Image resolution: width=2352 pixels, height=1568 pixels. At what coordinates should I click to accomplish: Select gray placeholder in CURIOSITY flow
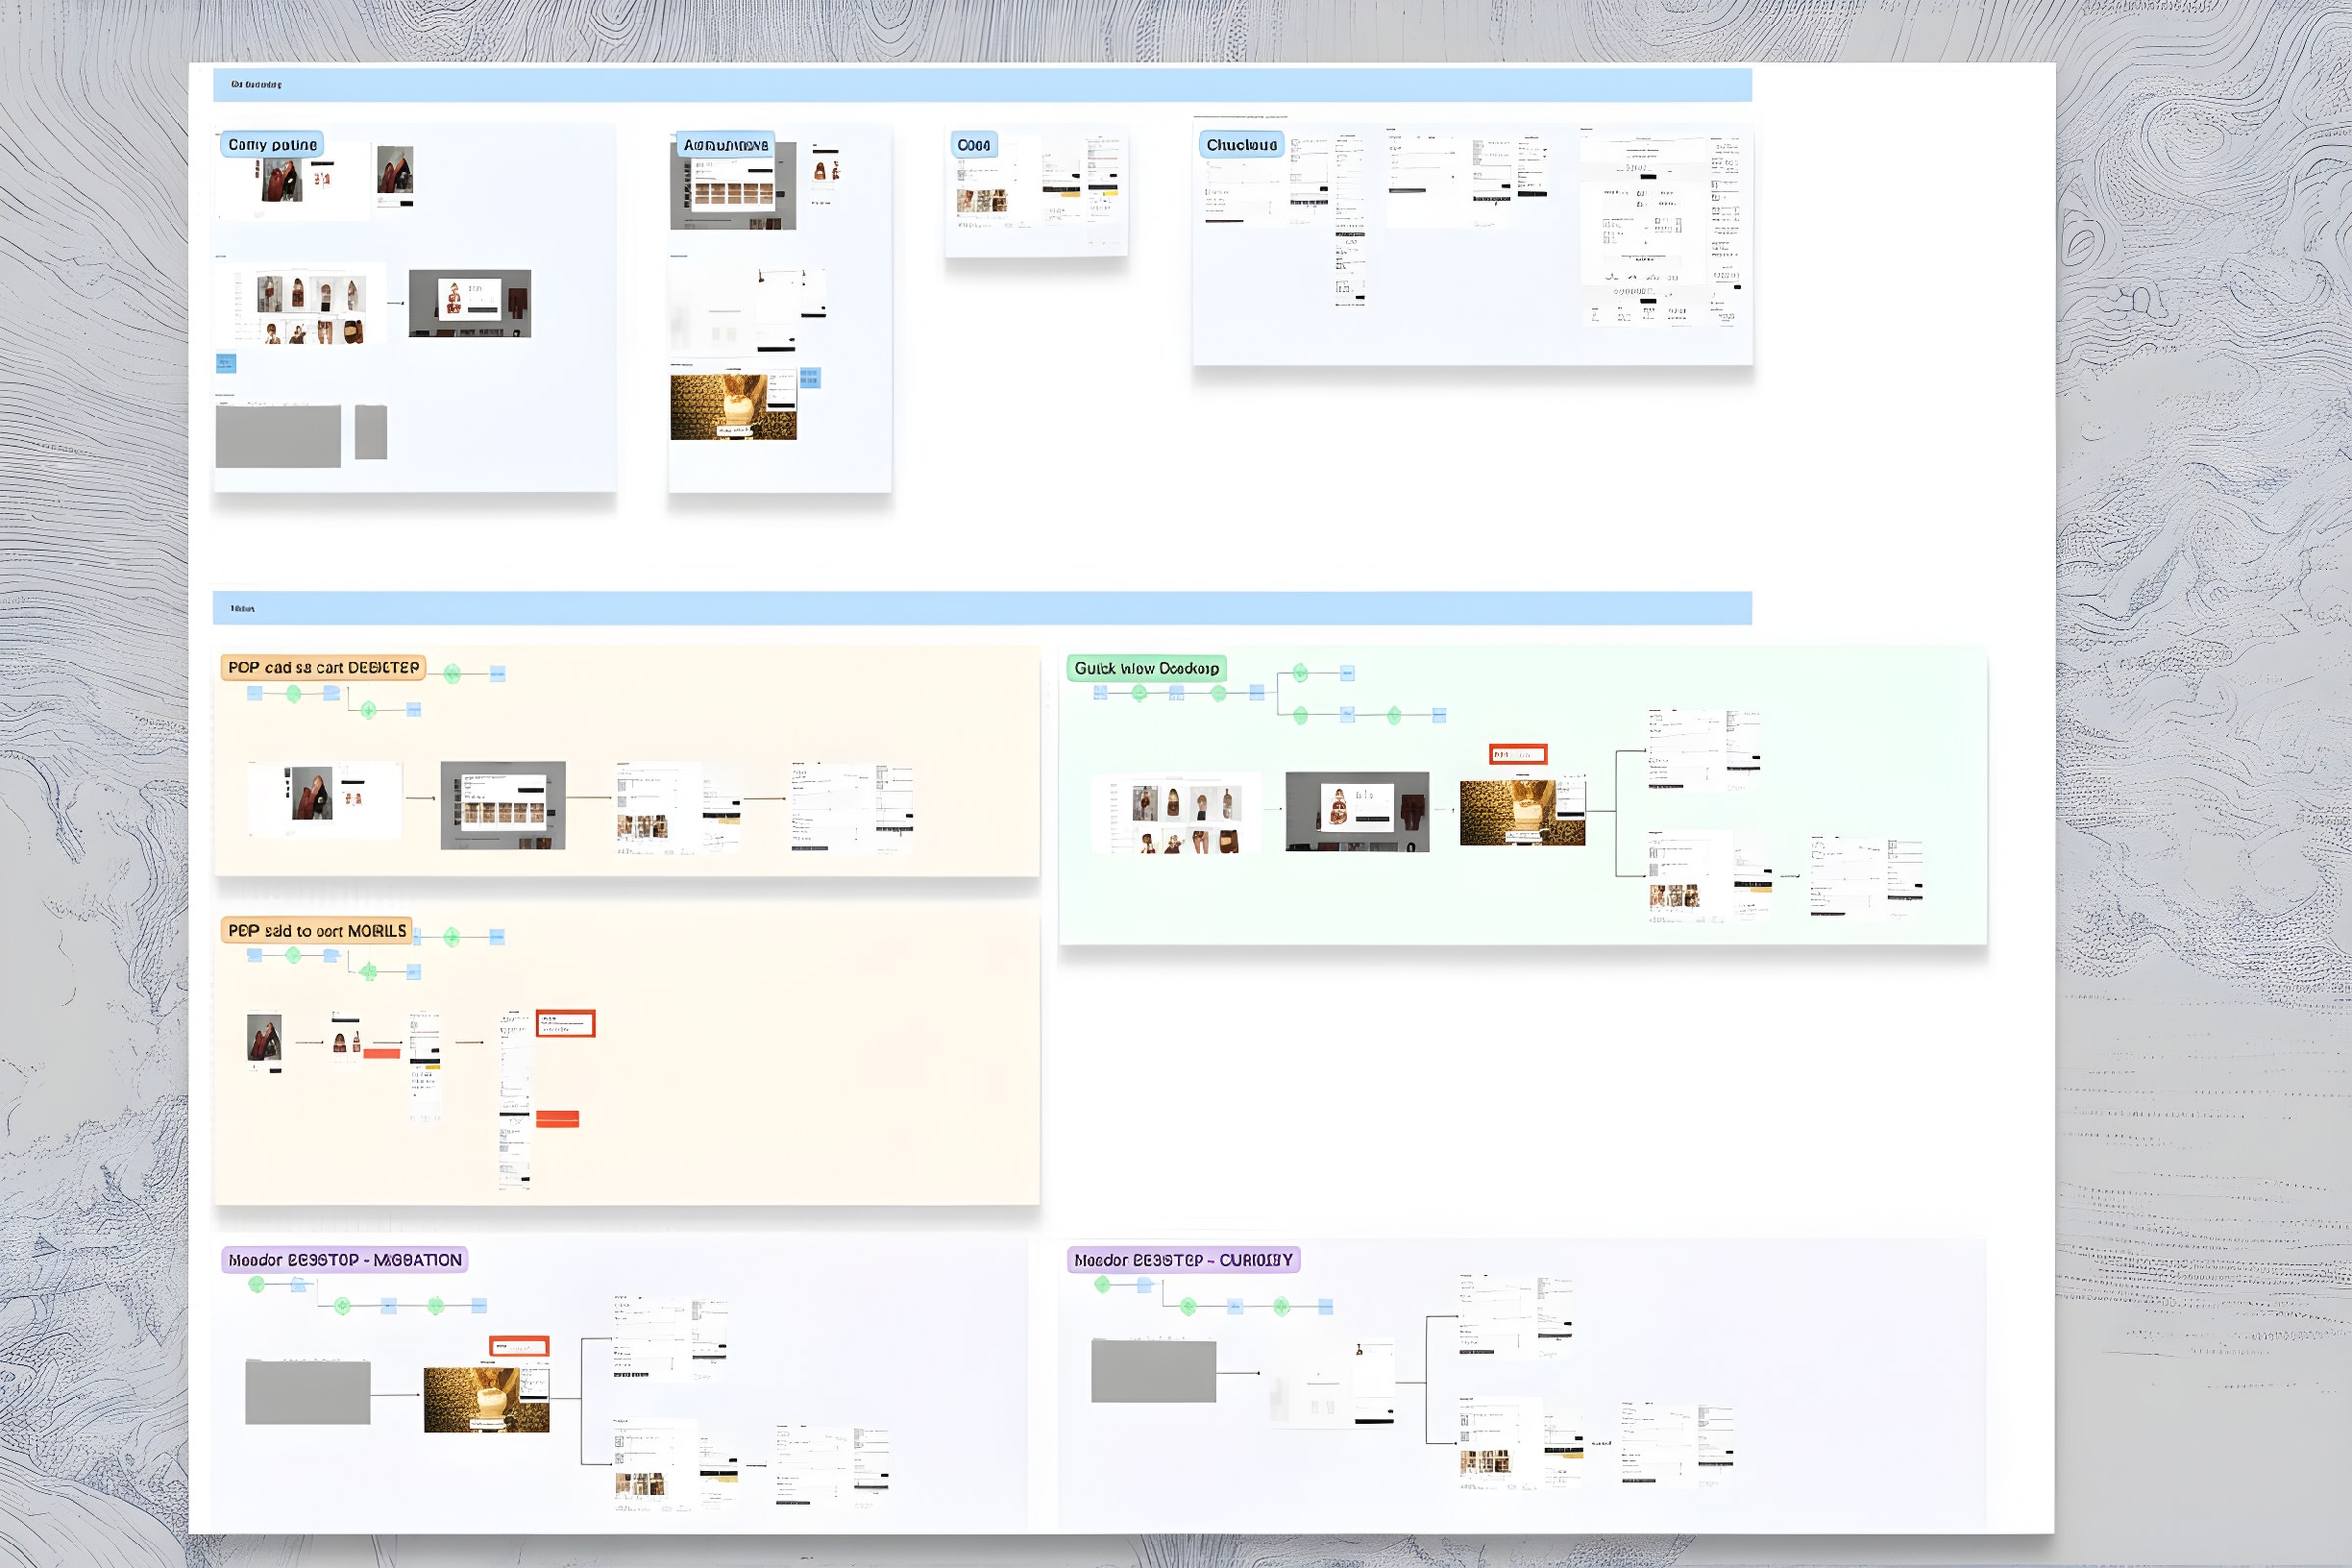pyautogui.click(x=1153, y=1372)
